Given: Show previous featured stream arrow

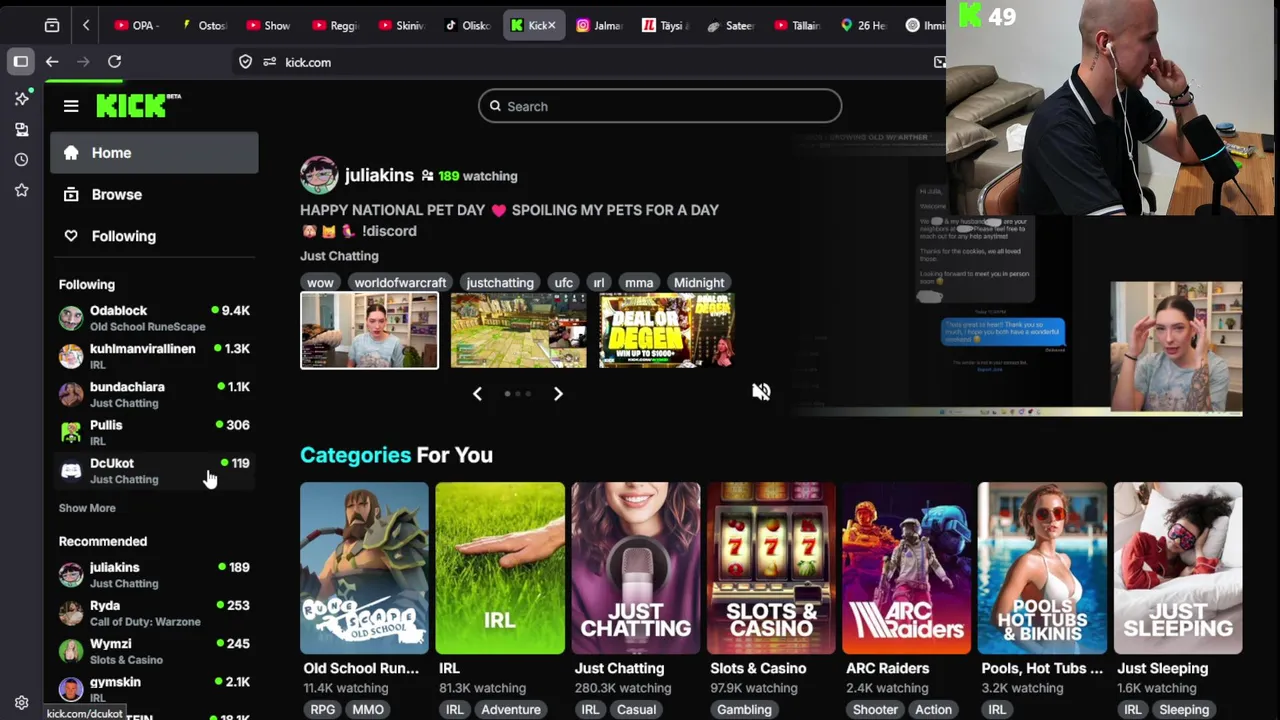Looking at the screenshot, I should [x=477, y=394].
